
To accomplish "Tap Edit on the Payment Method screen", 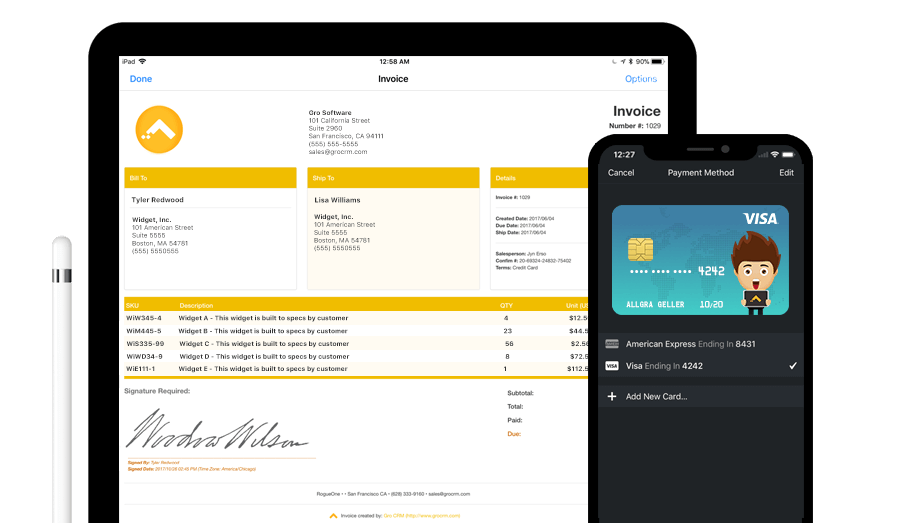I will [x=786, y=172].
